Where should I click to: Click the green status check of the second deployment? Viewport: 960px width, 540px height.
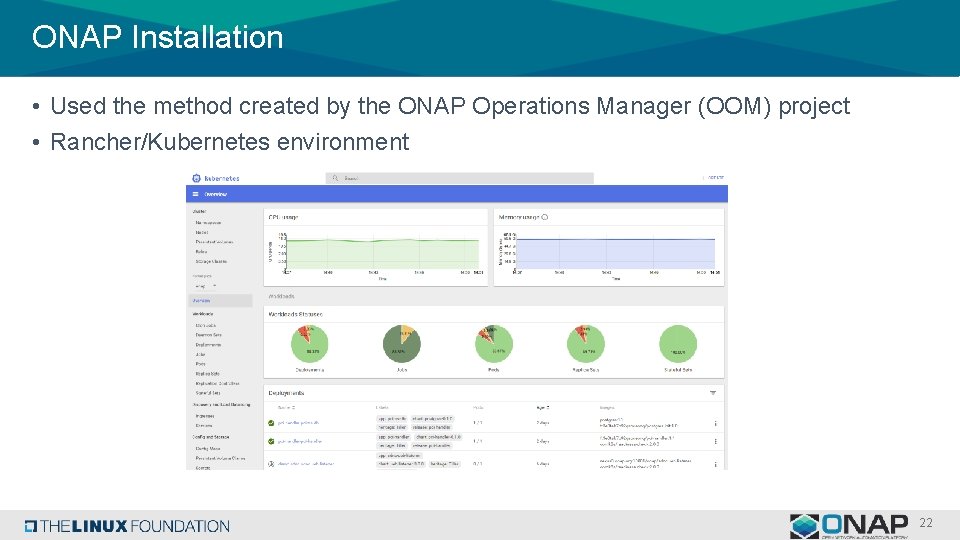(271, 441)
